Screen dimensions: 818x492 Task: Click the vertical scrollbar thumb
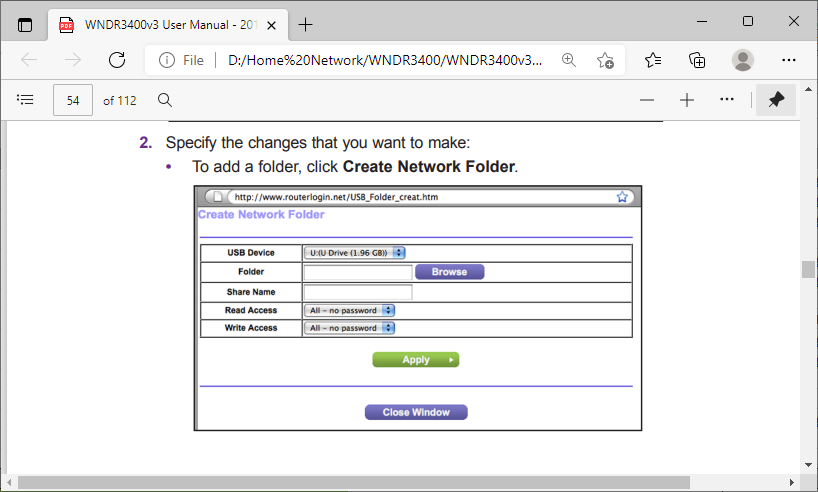tap(808, 270)
